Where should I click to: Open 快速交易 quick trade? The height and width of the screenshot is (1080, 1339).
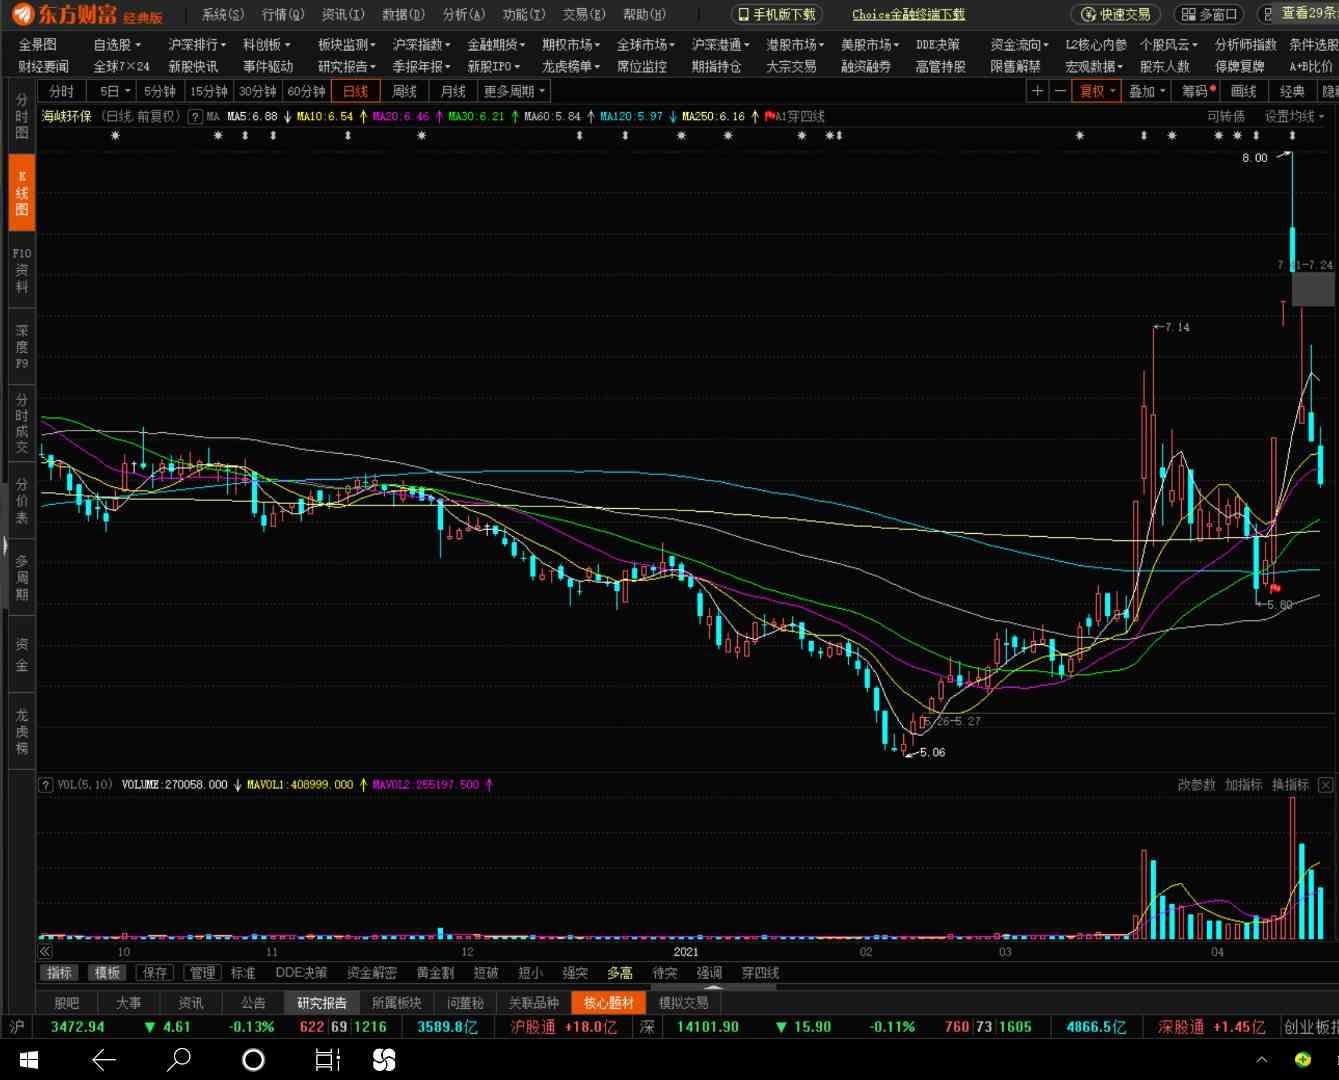tap(1116, 14)
